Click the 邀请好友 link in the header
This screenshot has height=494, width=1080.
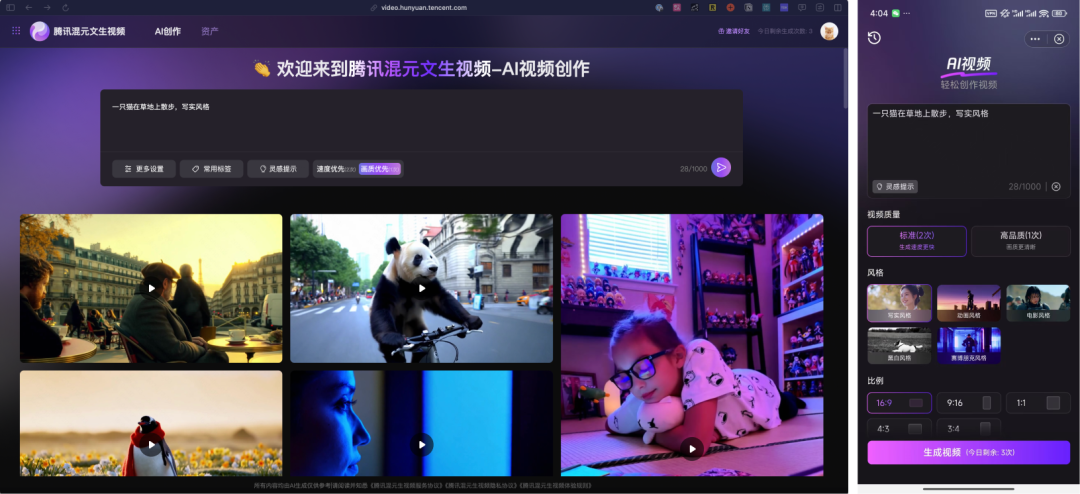point(733,31)
